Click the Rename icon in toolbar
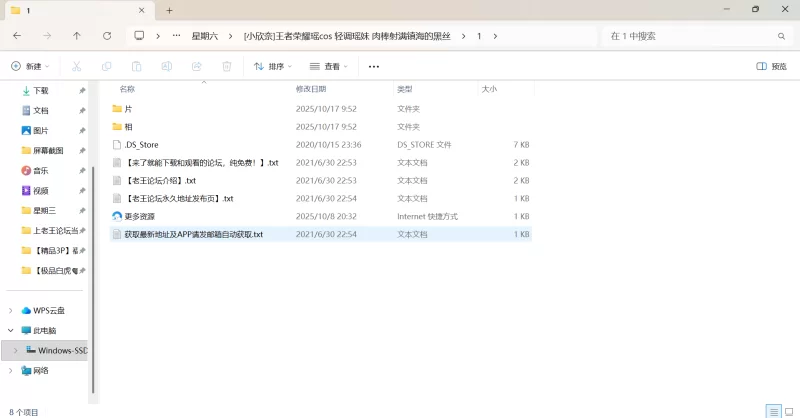Screen dimensions: 800x418 (x=167, y=67)
